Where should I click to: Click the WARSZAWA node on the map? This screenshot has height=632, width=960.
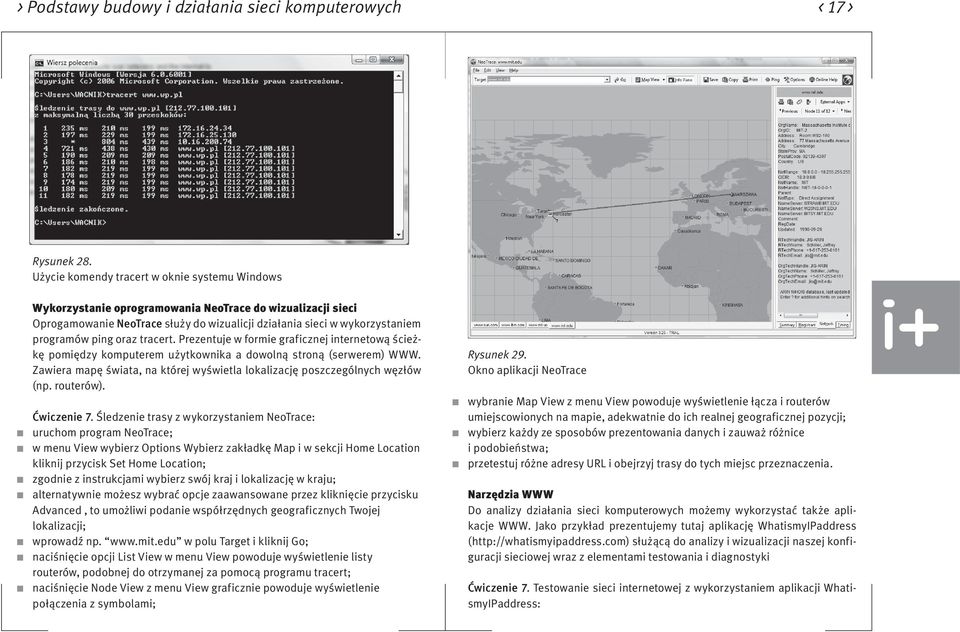pos(743,194)
